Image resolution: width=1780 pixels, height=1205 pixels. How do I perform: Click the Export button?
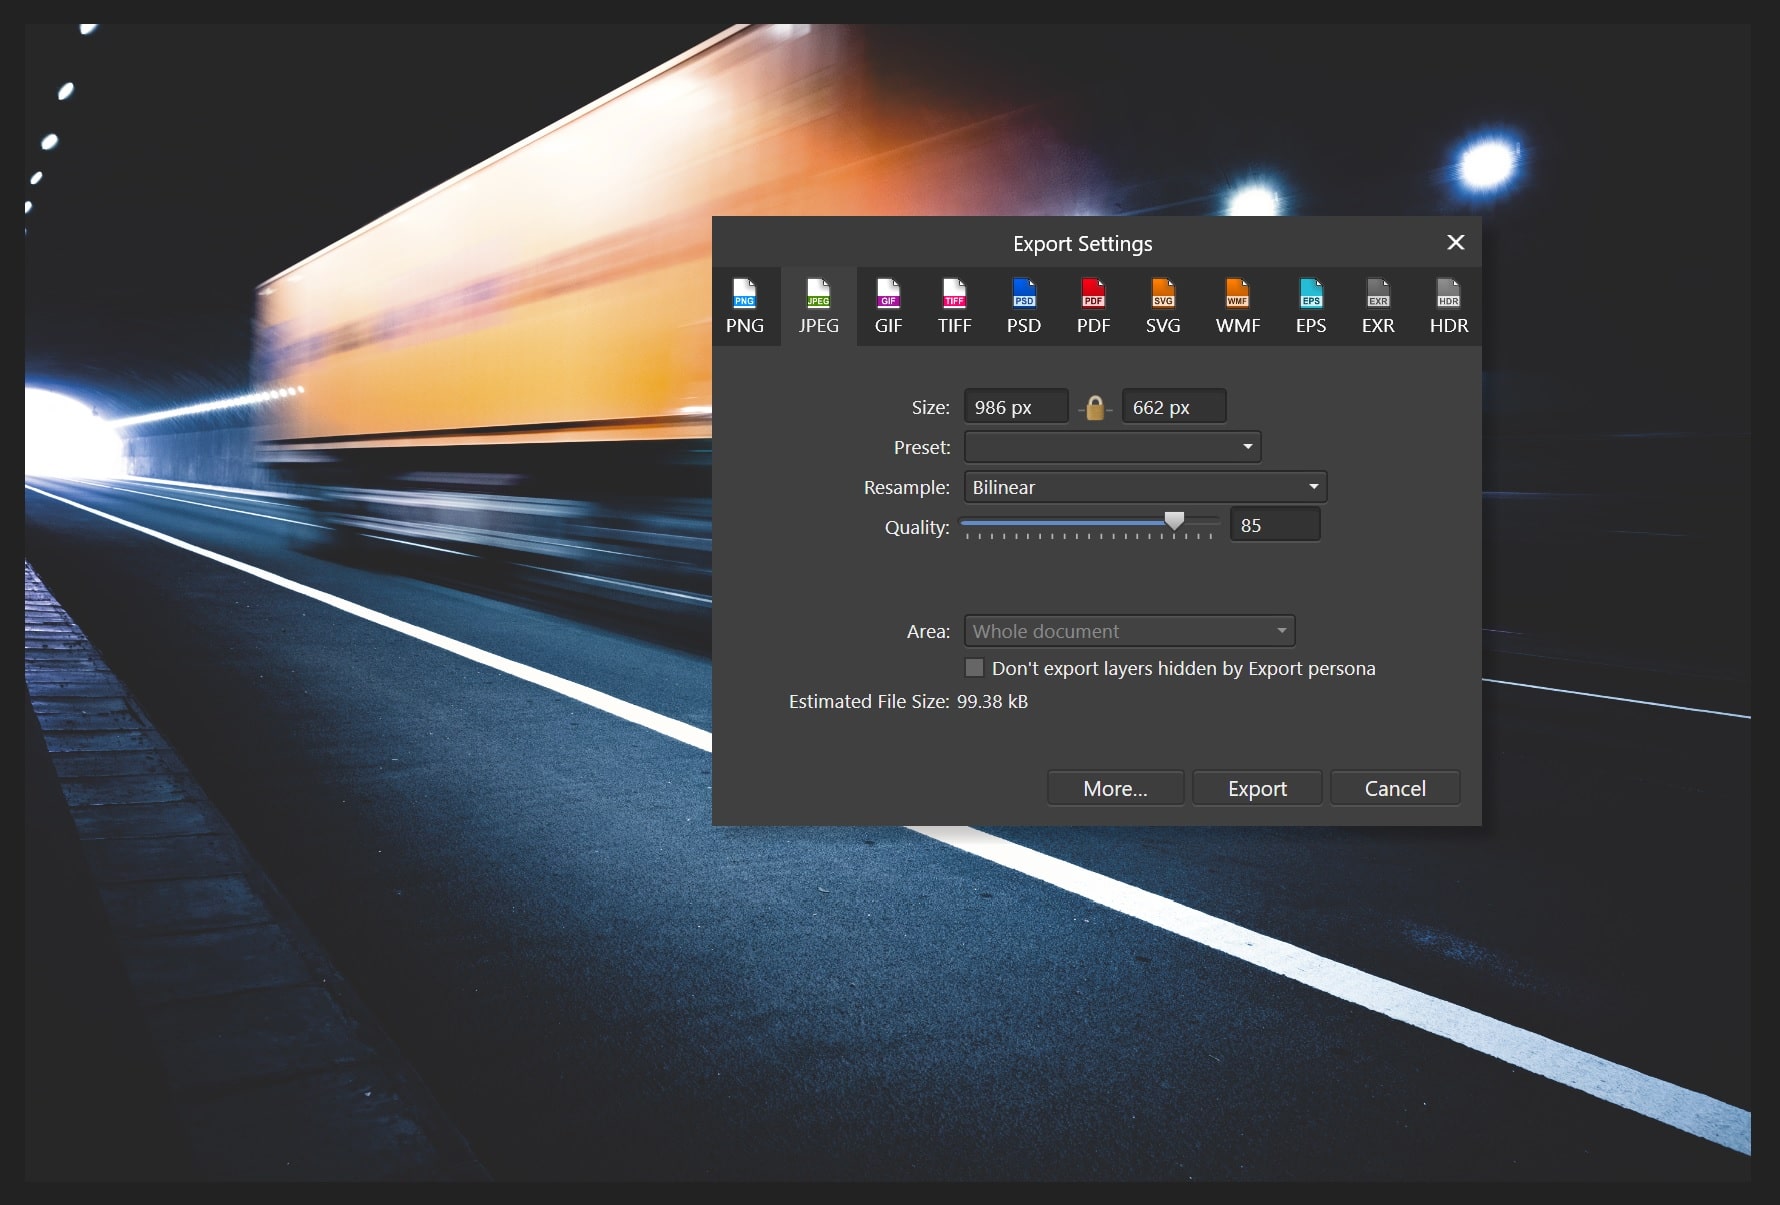click(1257, 788)
